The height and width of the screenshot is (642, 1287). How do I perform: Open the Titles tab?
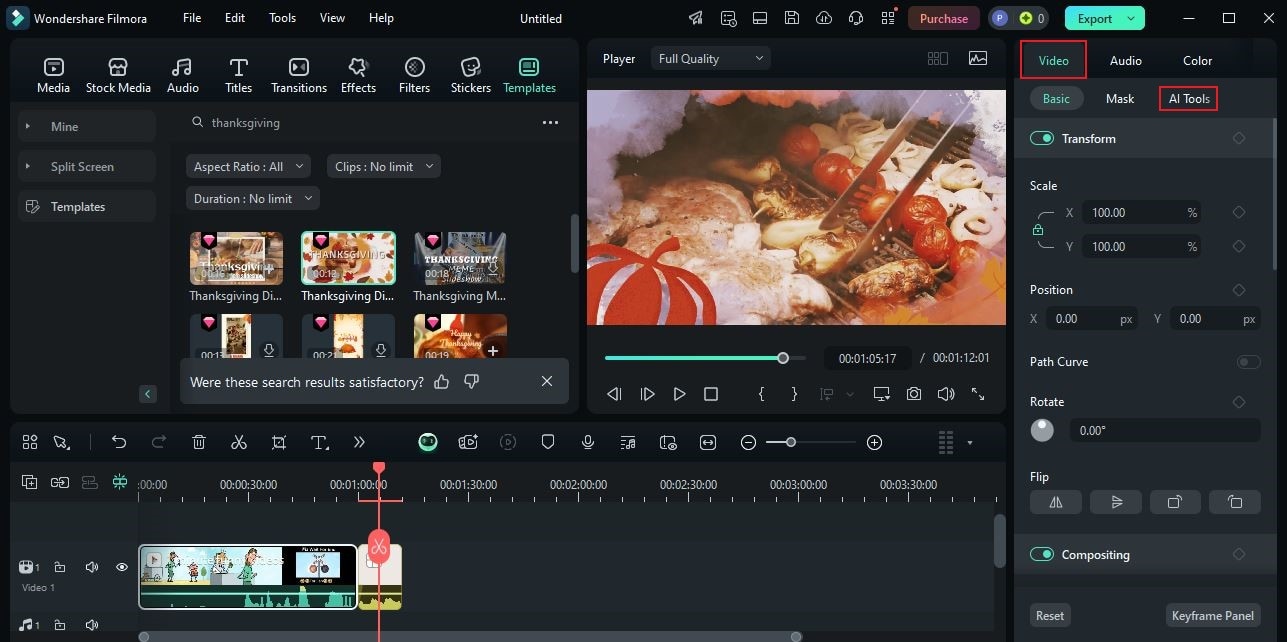pos(238,75)
